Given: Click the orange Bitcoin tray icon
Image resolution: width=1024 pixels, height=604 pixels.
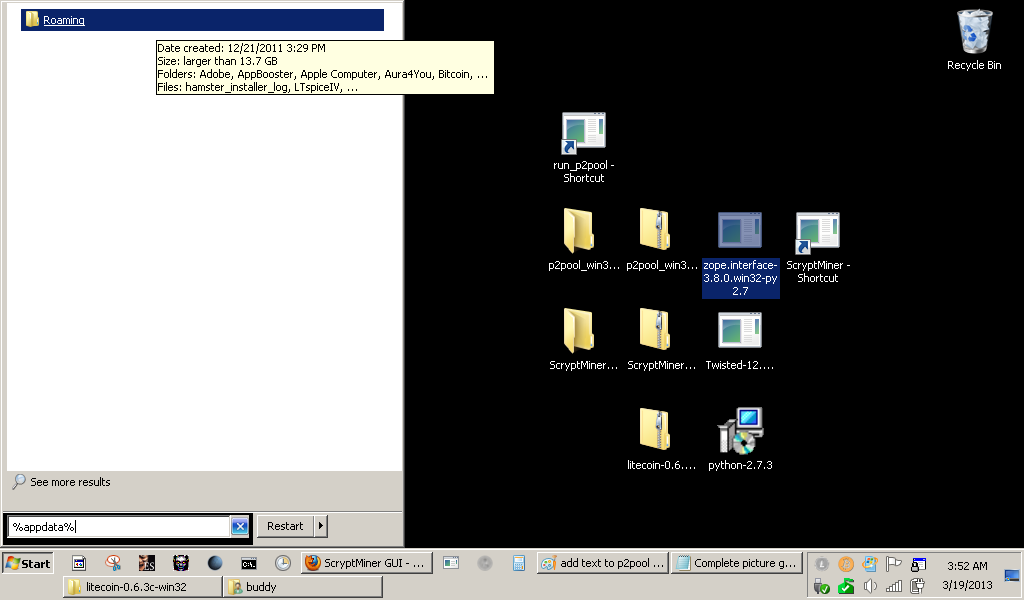Looking at the screenshot, I should pos(846,564).
